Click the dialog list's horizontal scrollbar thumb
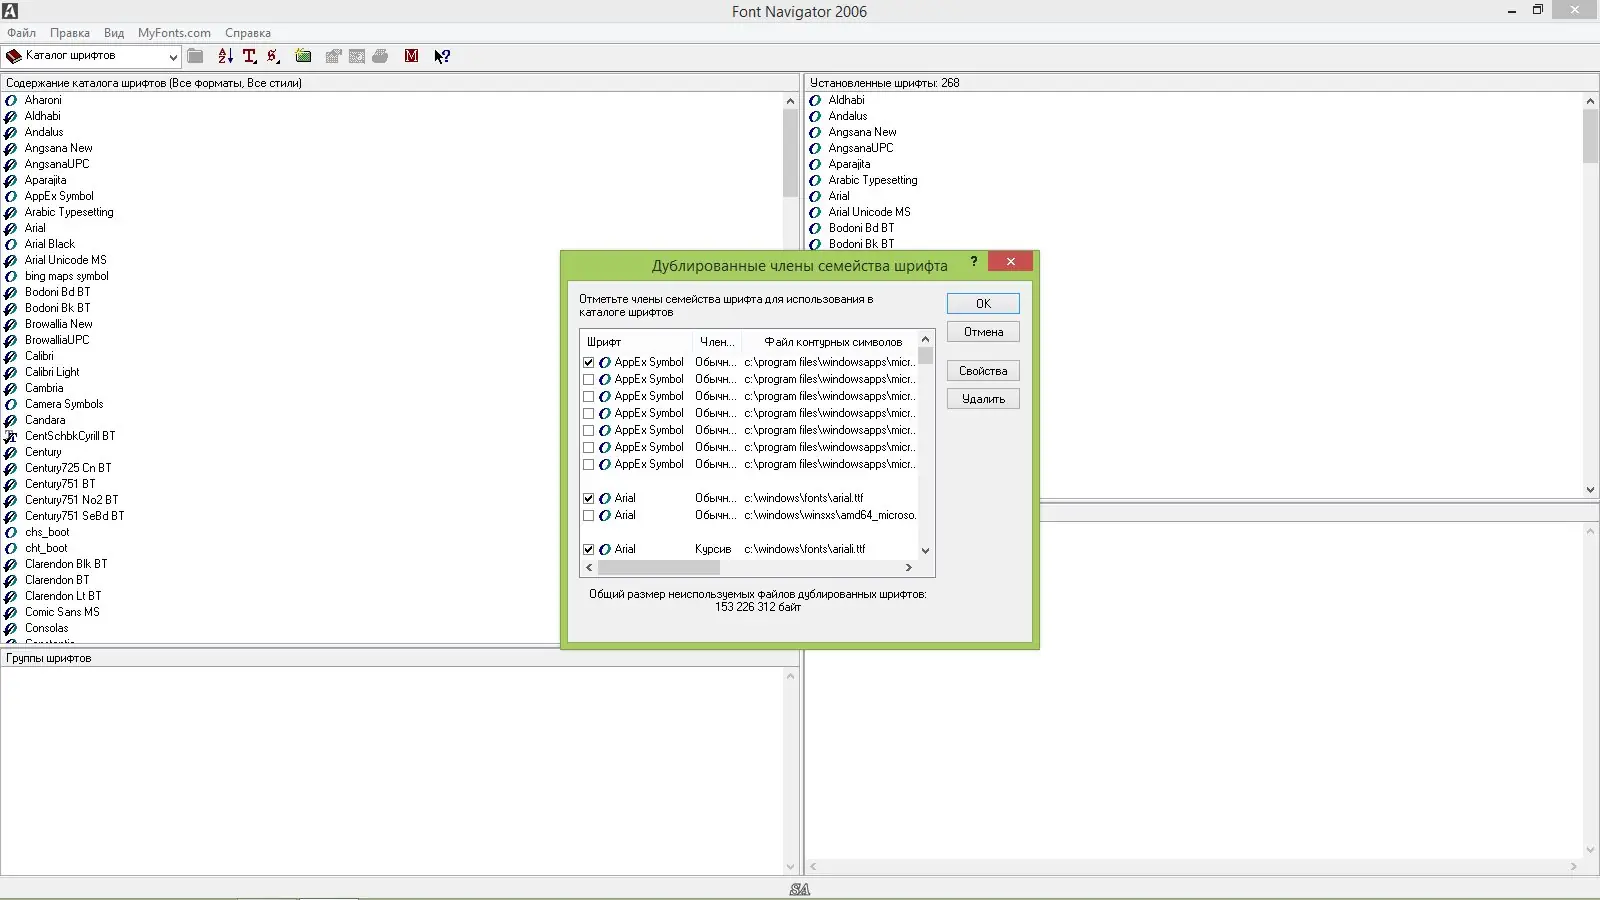 pyautogui.click(x=659, y=567)
